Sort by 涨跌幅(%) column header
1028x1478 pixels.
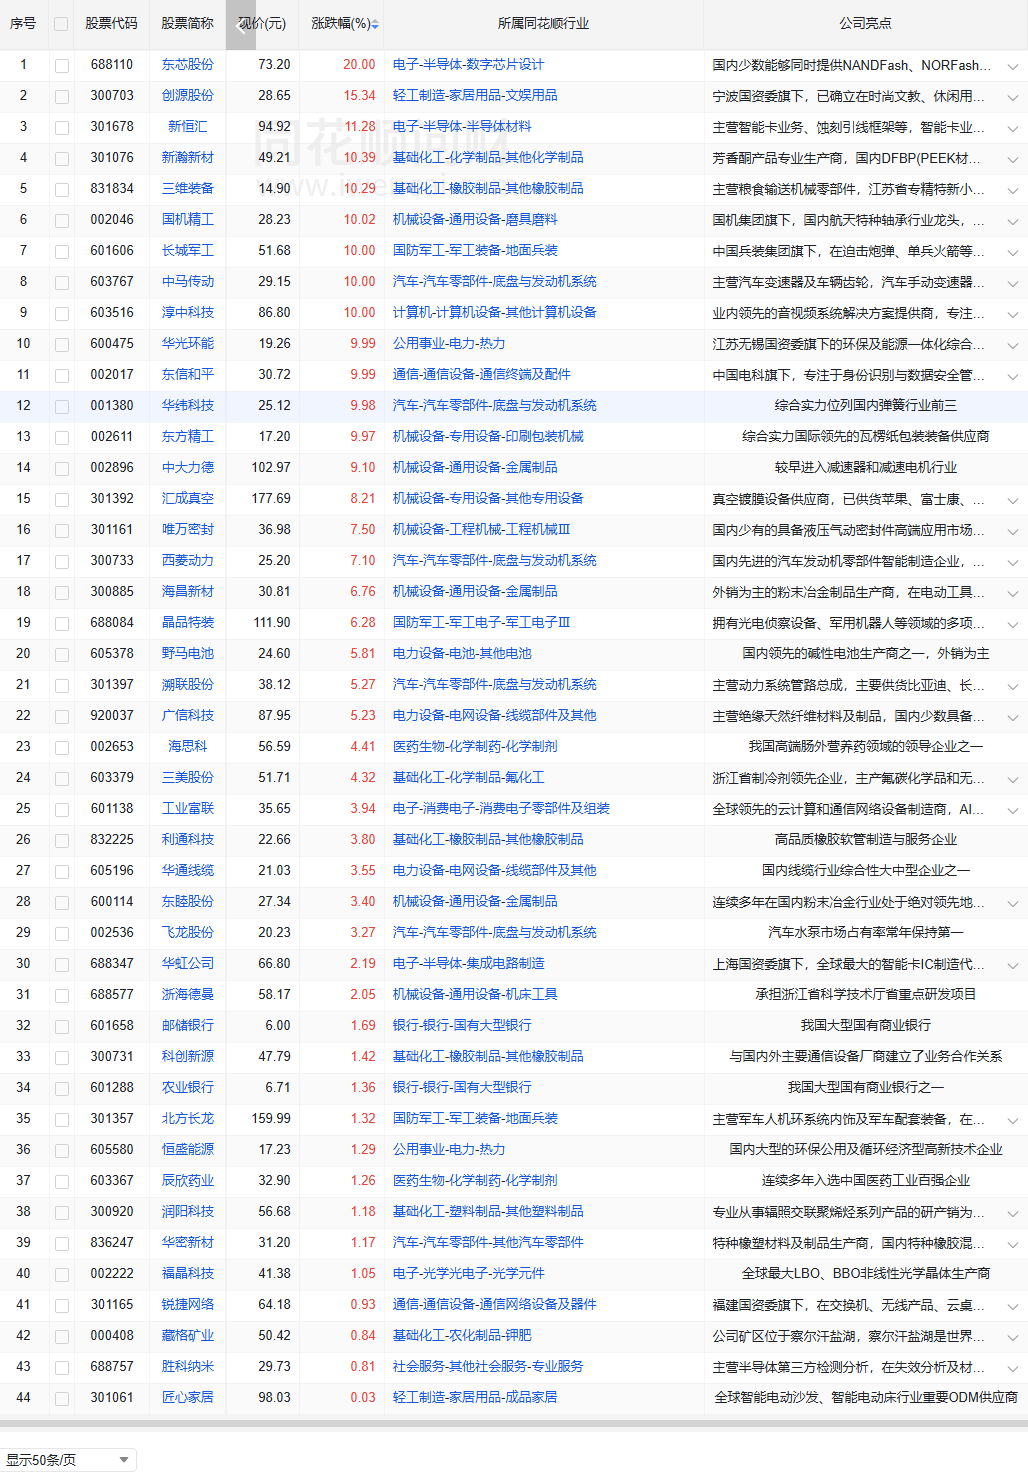tap(341, 23)
